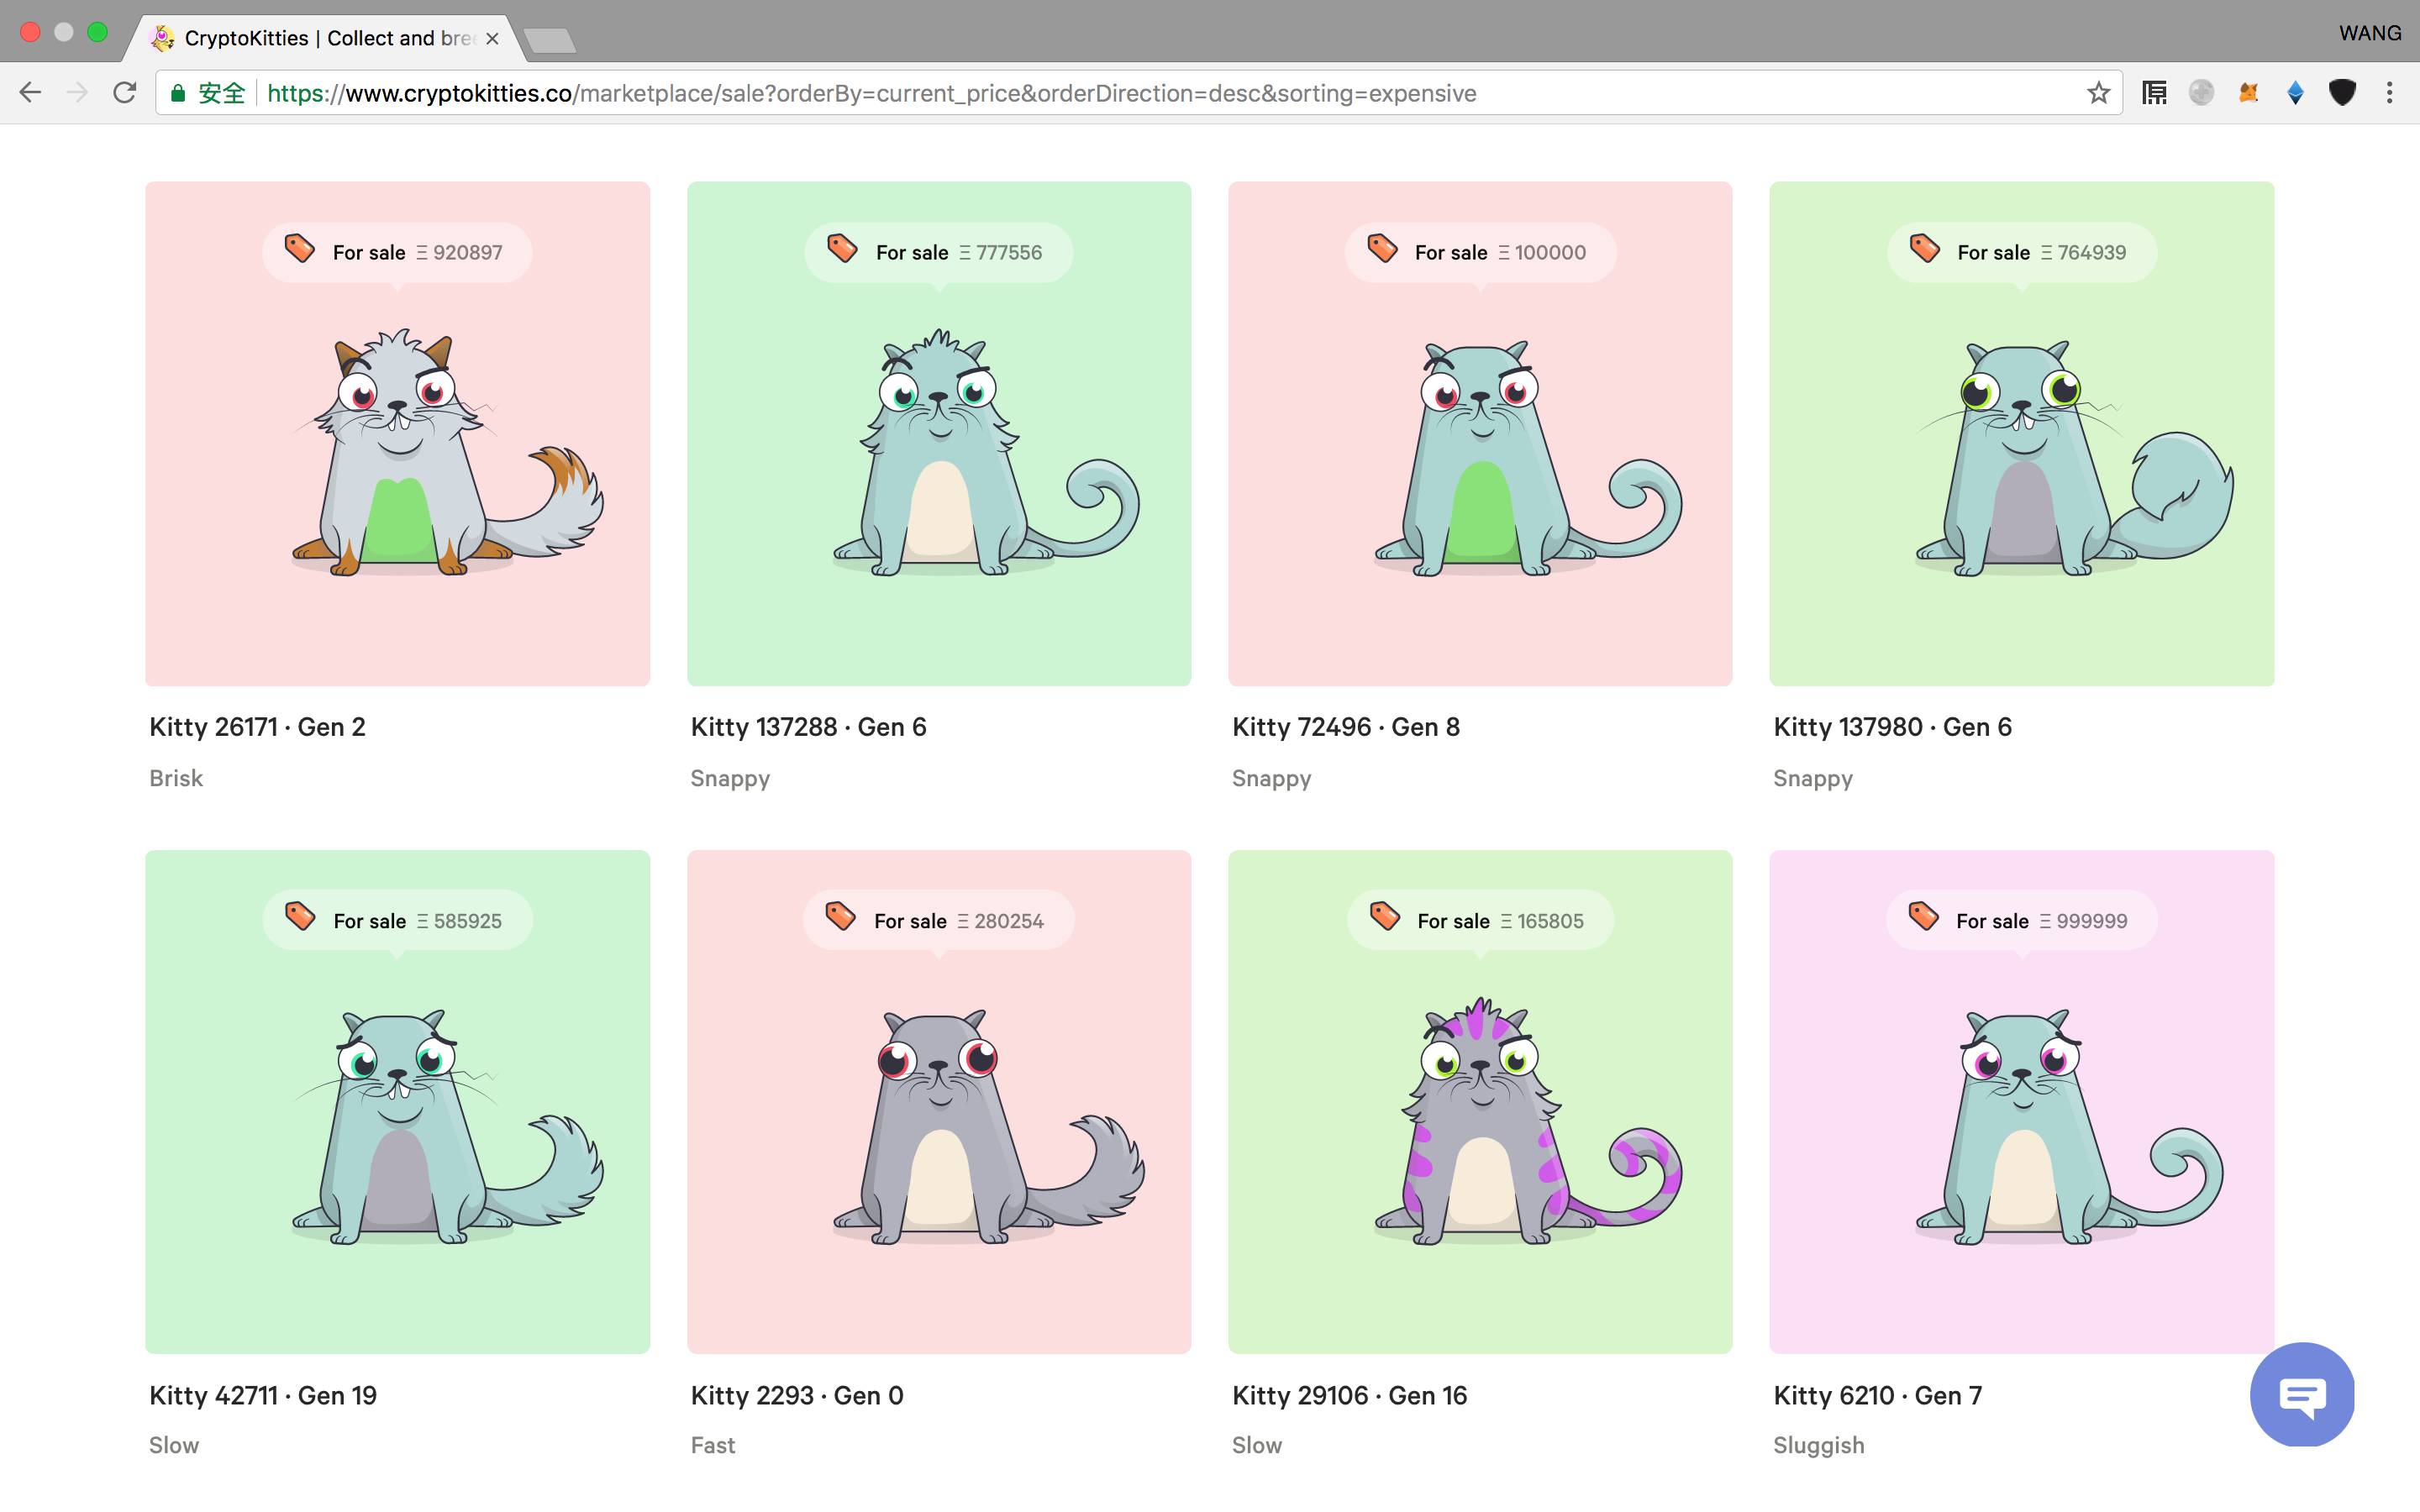Close the CryptoKitties tab
This screenshot has width=2420, height=1512.
click(492, 38)
